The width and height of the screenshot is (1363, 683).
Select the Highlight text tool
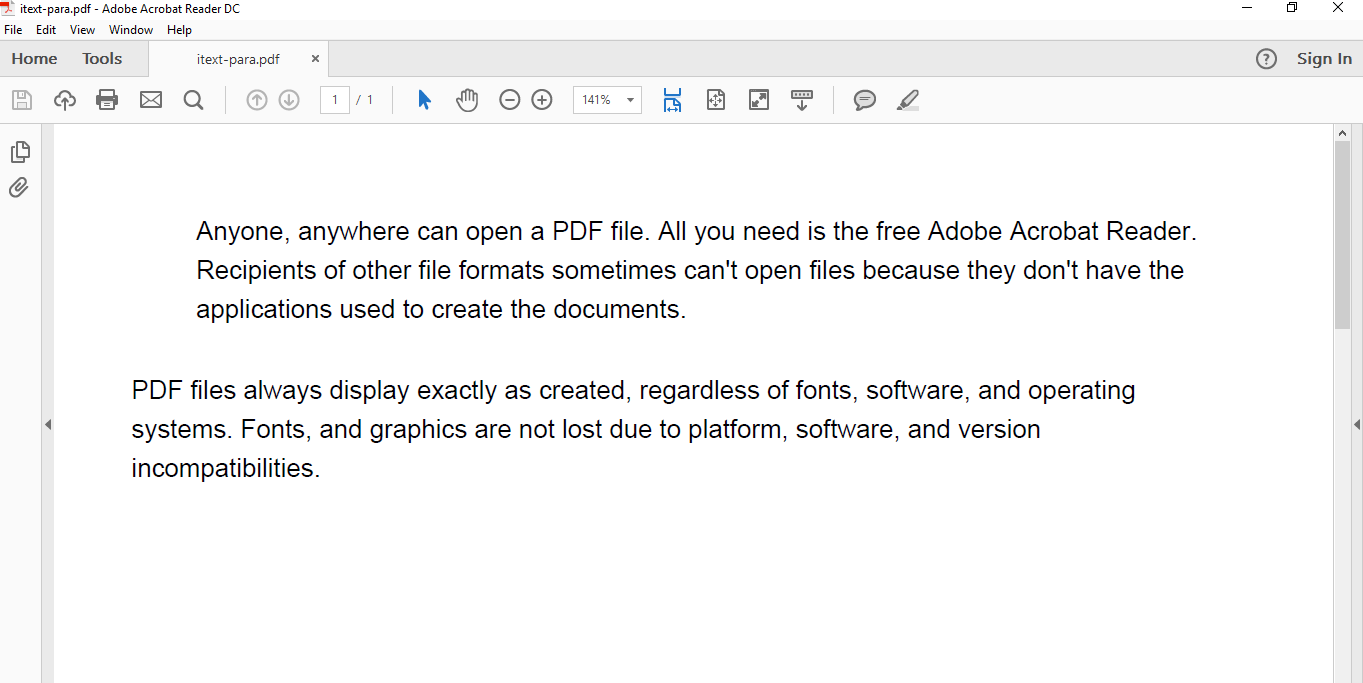[x=908, y=99]
